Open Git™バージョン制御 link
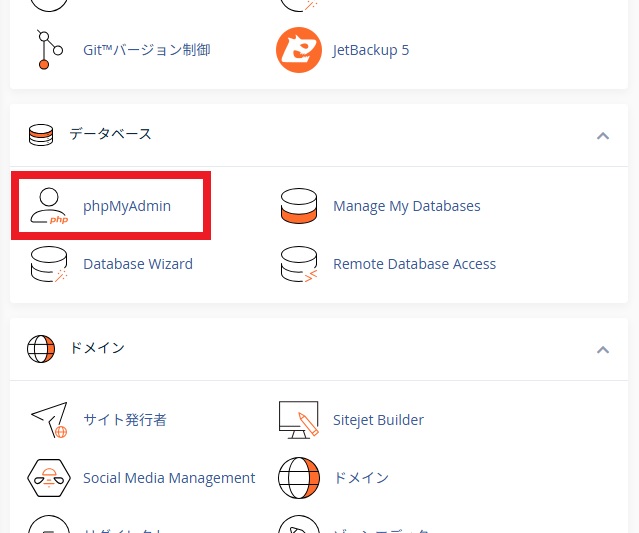This screenshot has width=639, height=533. point(147,50)
